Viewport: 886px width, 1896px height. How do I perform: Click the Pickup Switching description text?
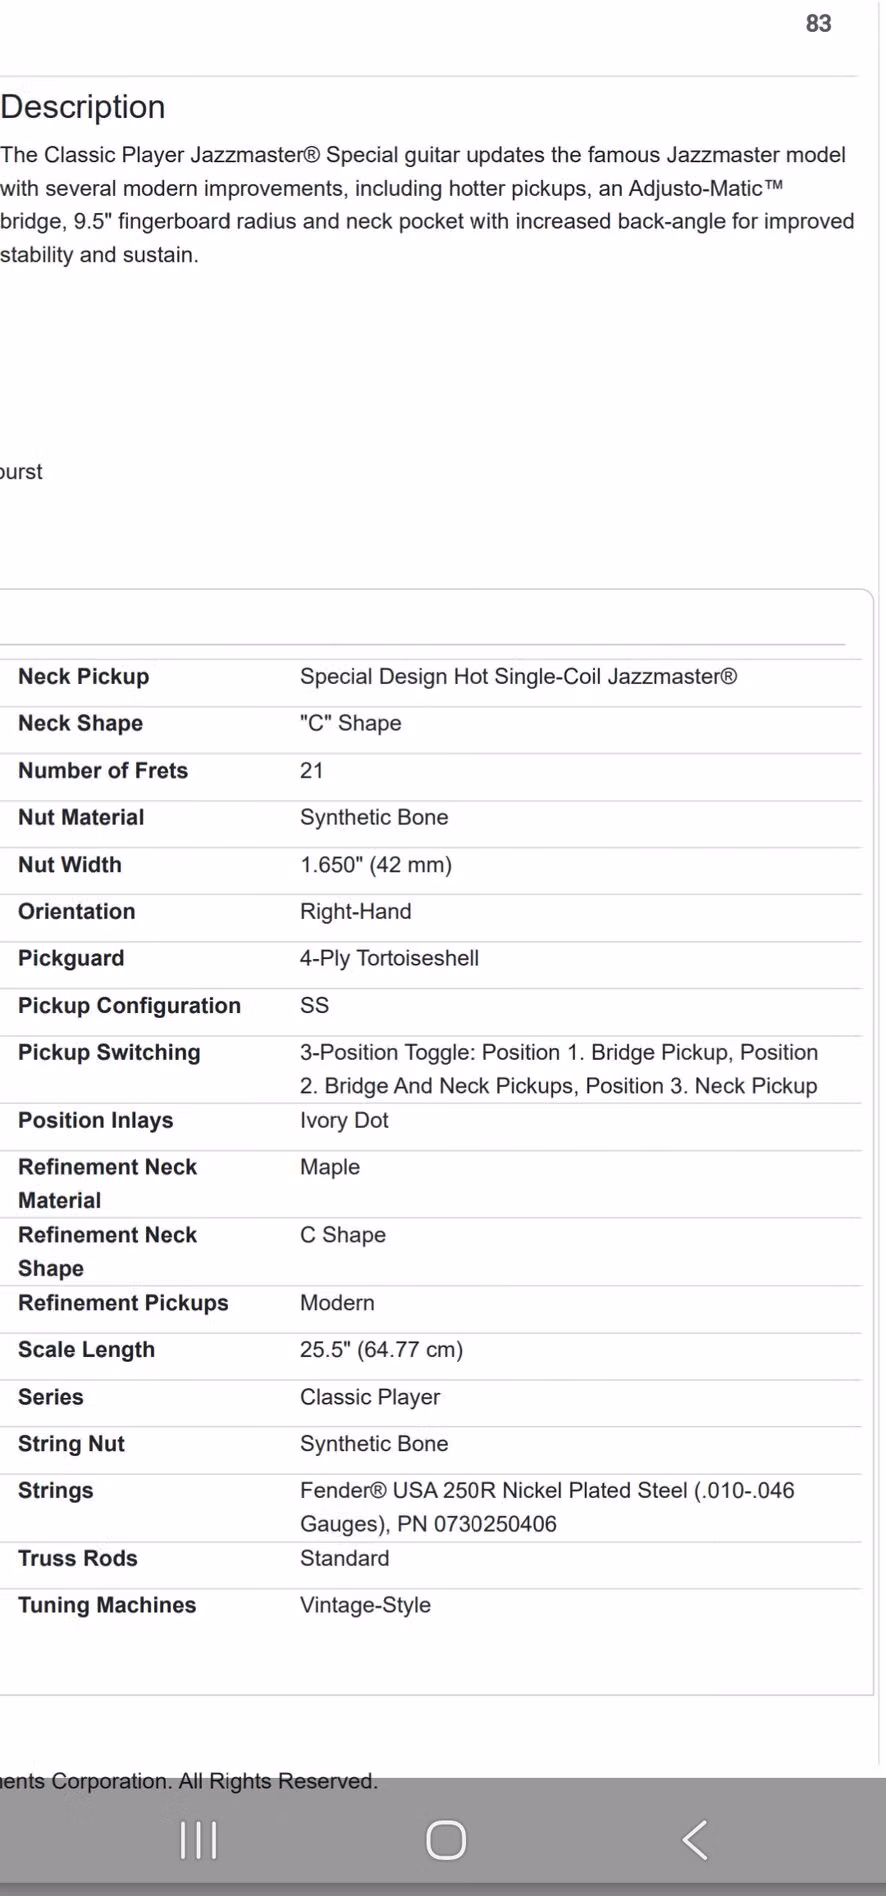click(x=559, y=1069)
